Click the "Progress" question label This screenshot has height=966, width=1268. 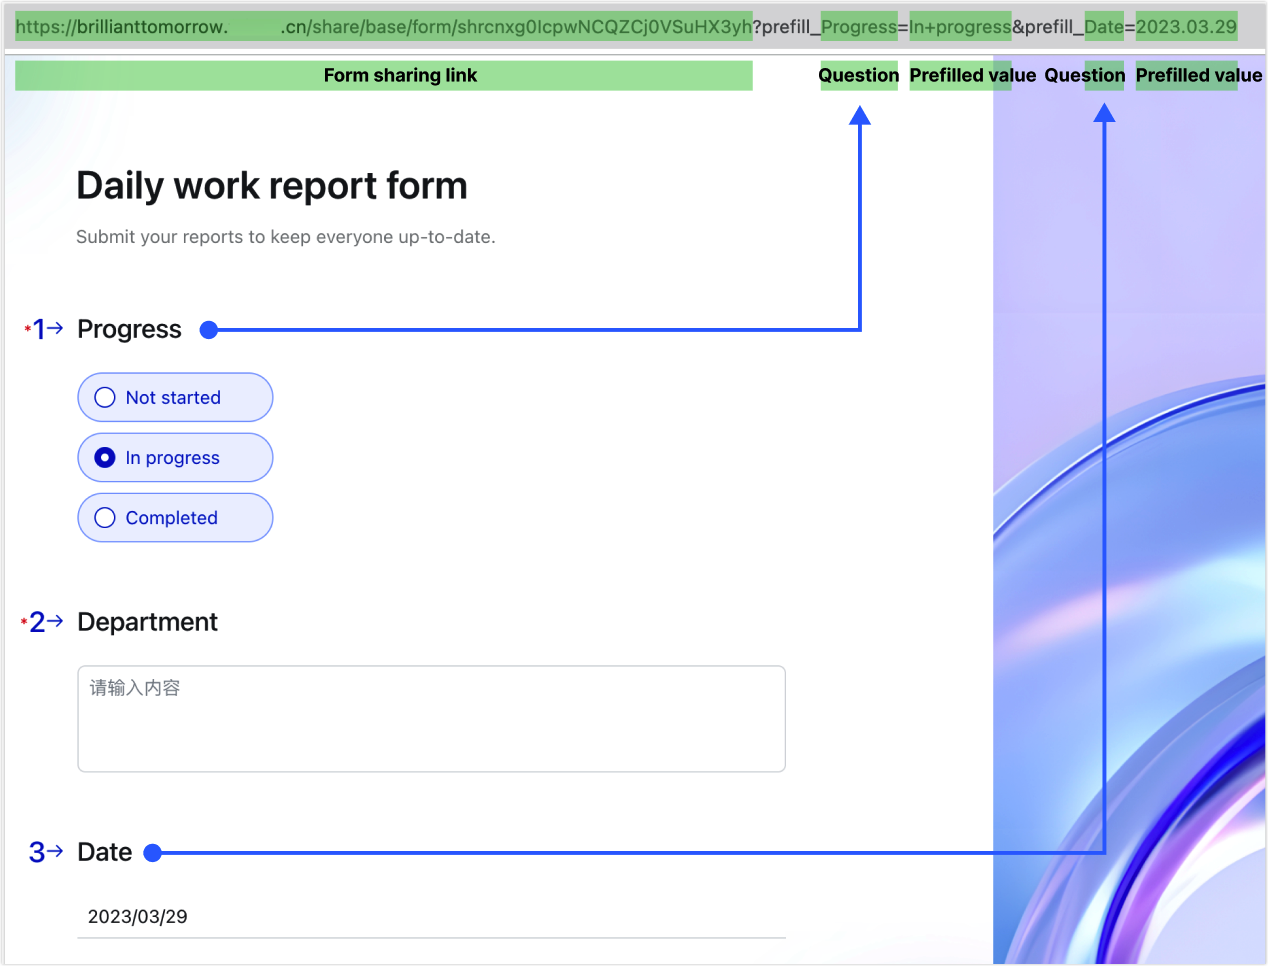129,328
